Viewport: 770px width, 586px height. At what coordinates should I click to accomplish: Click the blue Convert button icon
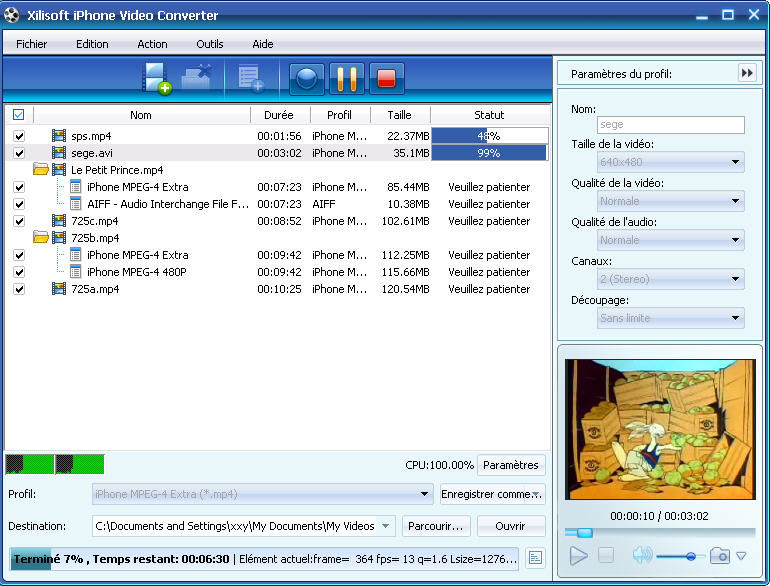[307, 79]
